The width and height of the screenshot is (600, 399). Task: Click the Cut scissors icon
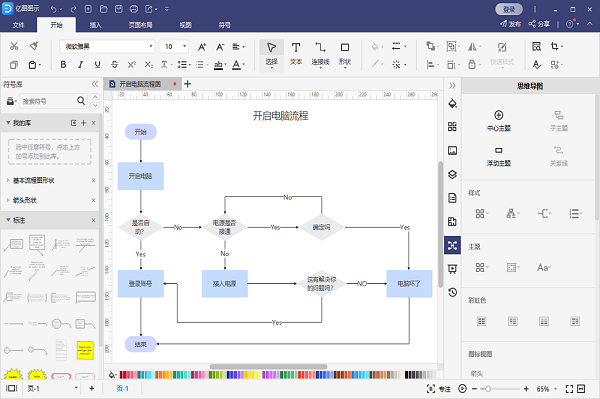point(14,46)
